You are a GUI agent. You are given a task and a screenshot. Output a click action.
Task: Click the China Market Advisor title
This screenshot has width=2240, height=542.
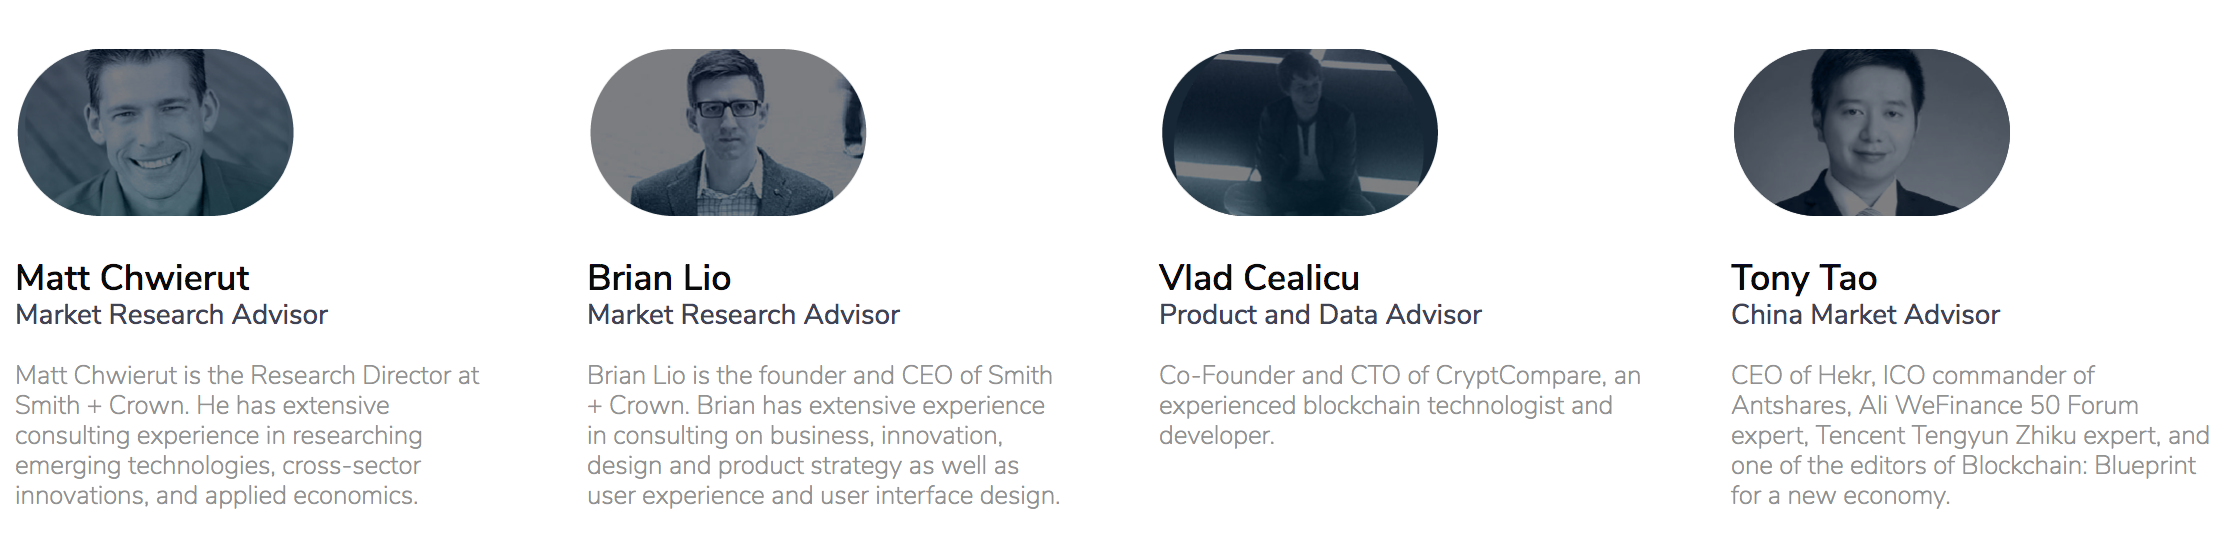click(x=1865, y=315)
